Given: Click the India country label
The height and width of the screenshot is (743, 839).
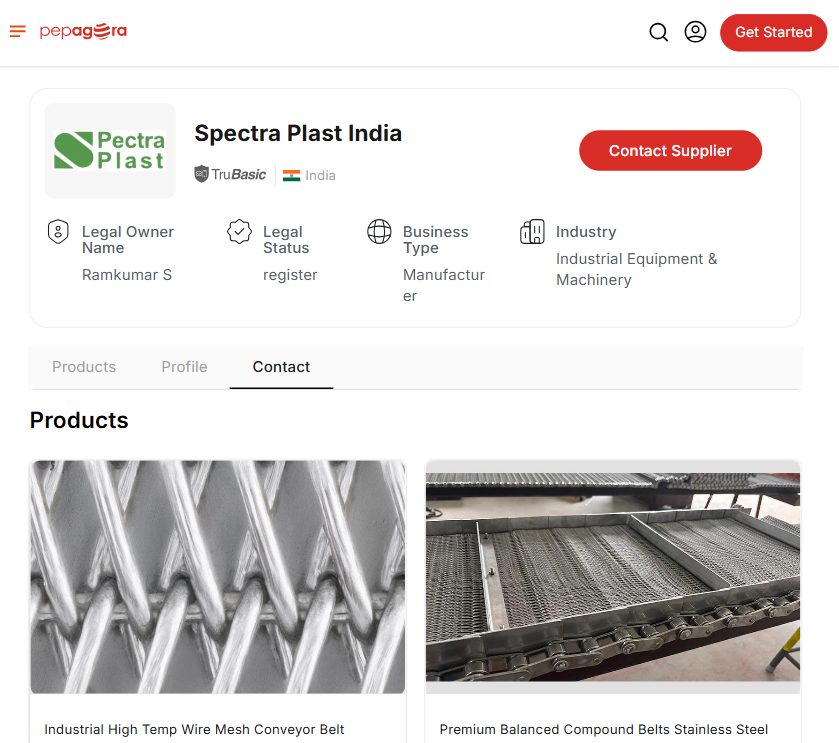Looking at the screenshot, I should pyautogui.click(x=321, y=175).
